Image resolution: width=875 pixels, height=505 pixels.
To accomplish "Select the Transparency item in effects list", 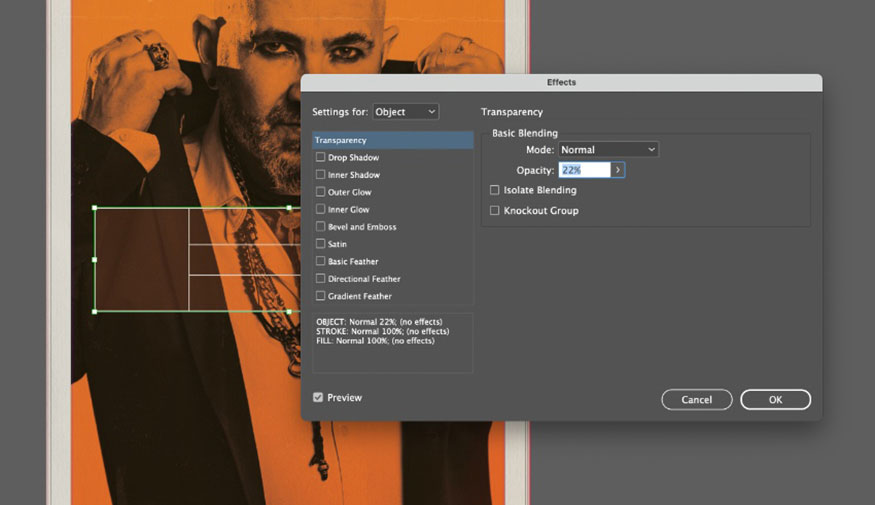I will click(393, 140).
